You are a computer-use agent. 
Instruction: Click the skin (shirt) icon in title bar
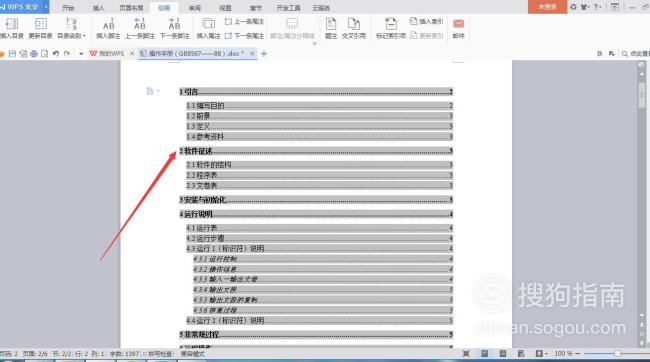(x=584, y=7)
